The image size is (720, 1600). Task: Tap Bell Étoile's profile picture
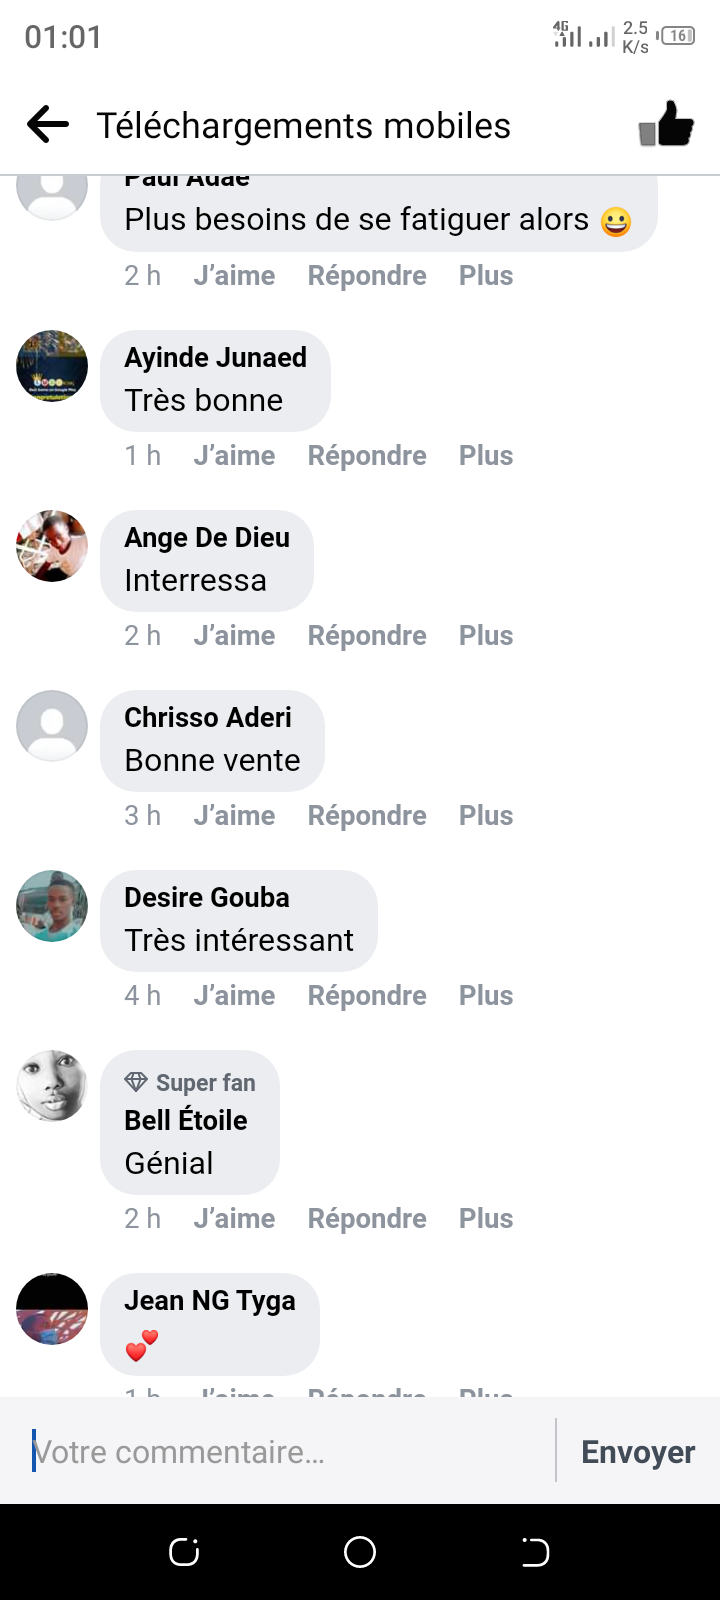point(52,1086)
